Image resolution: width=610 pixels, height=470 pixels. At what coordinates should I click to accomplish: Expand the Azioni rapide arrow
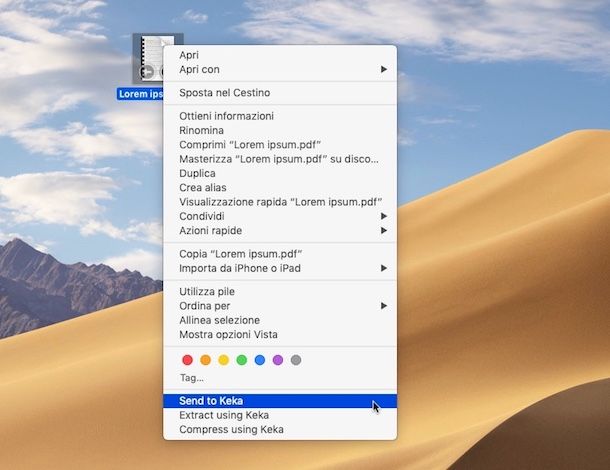click(384, 230)
